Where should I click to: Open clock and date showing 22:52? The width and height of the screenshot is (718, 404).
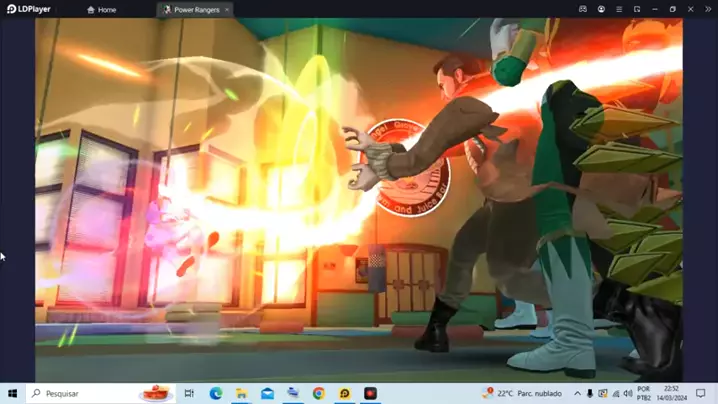[671, 394]
